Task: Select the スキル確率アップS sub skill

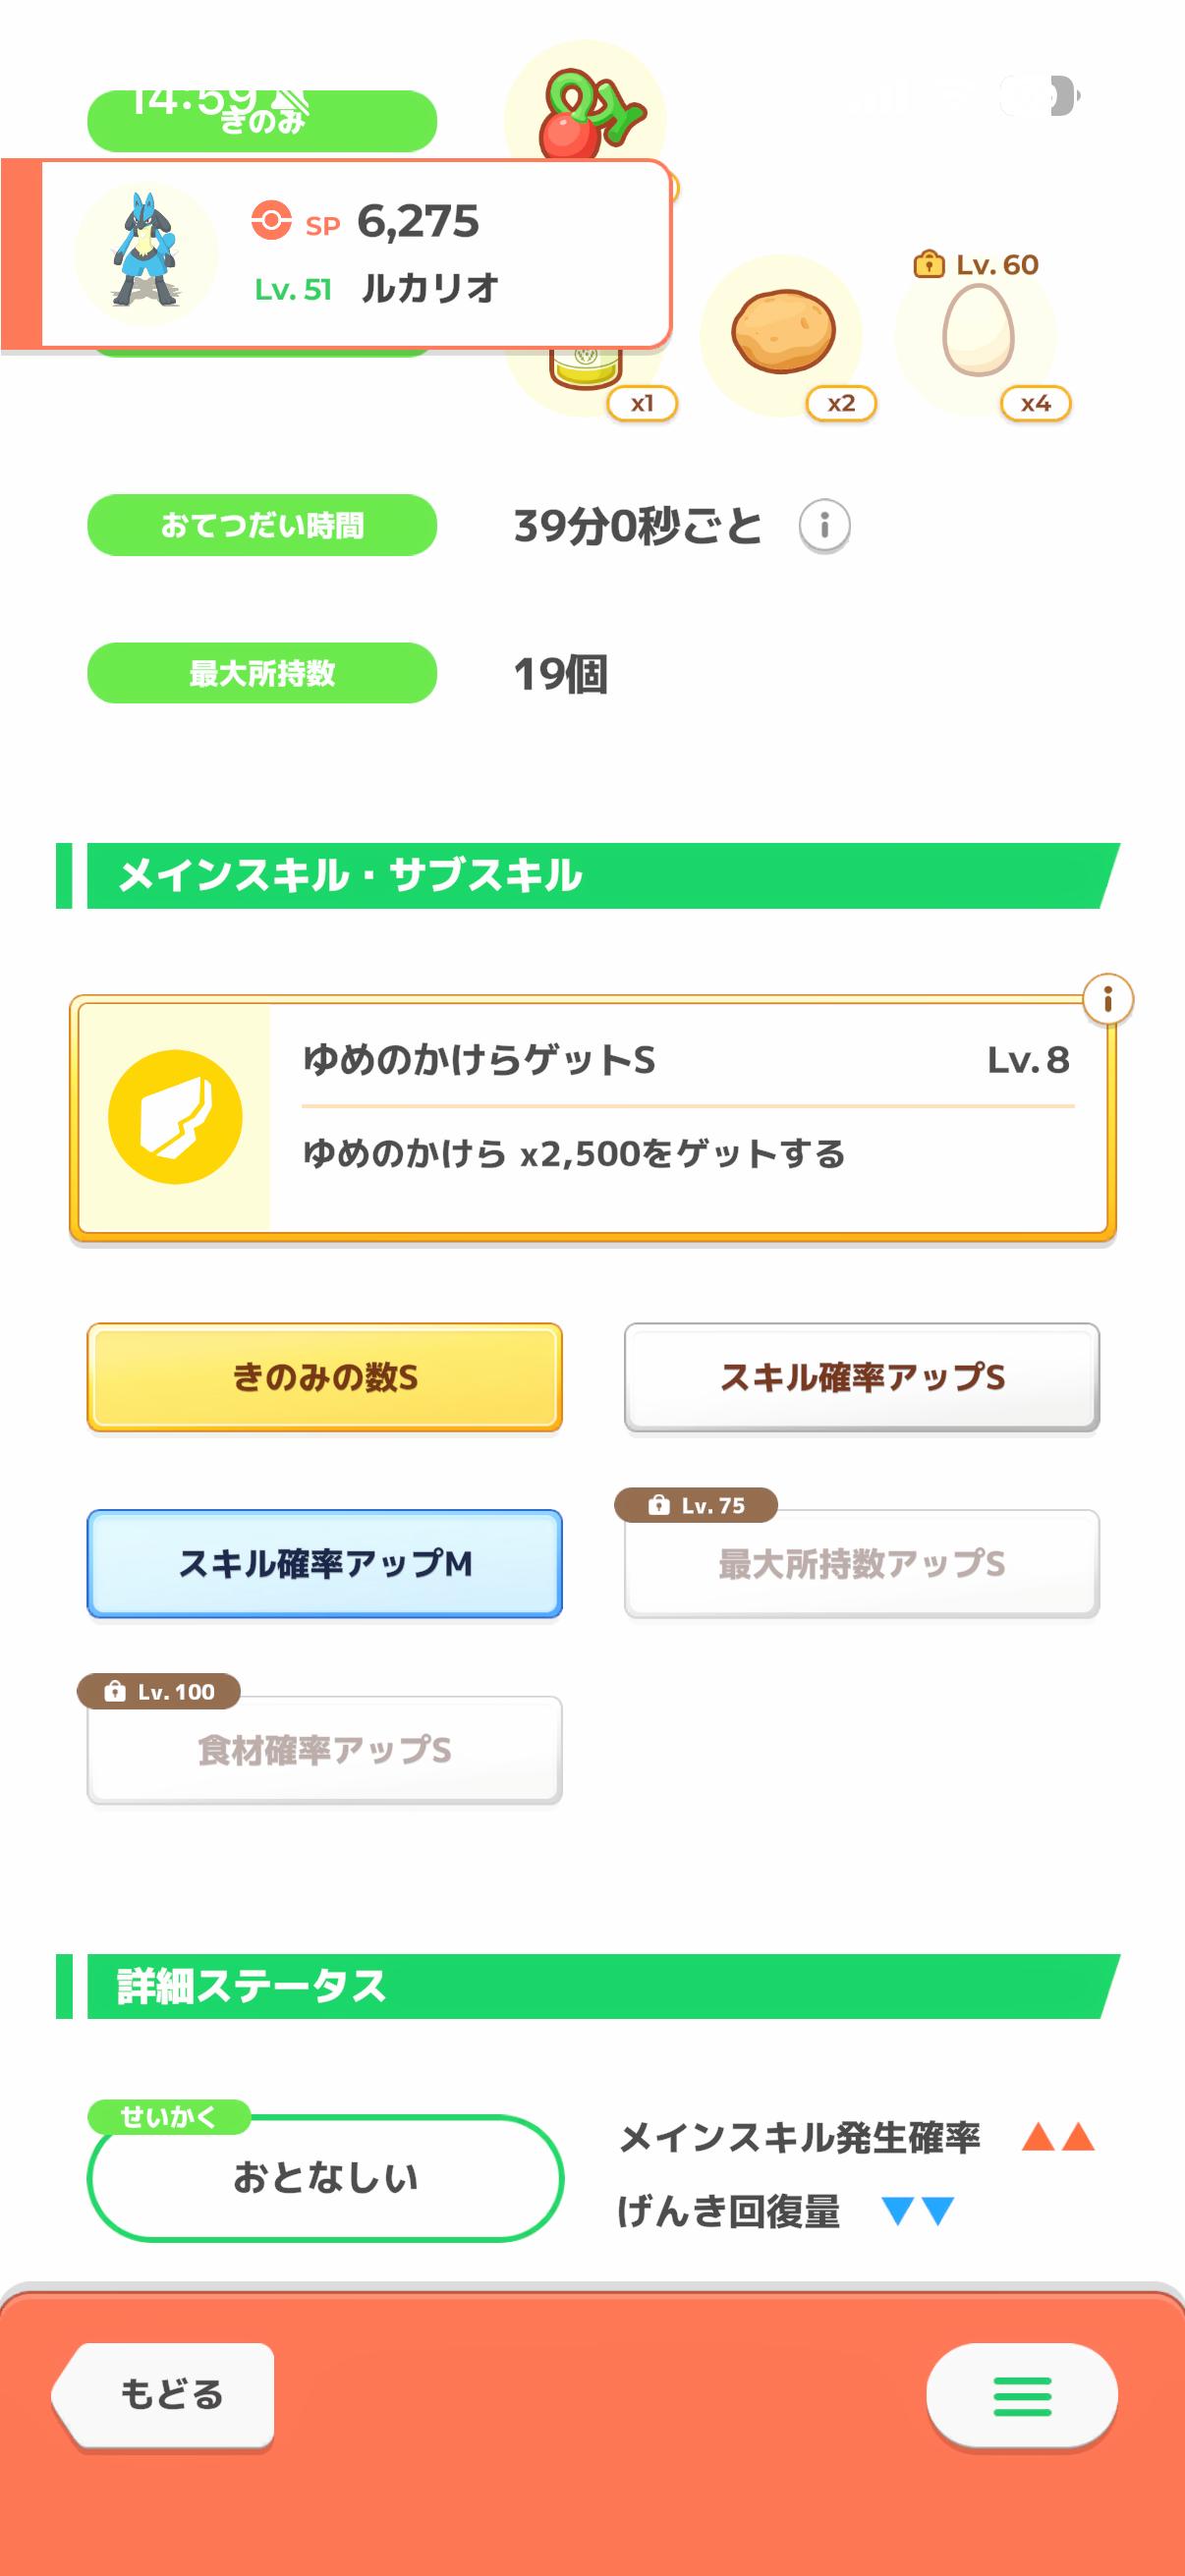Action: click(862, 1377)
